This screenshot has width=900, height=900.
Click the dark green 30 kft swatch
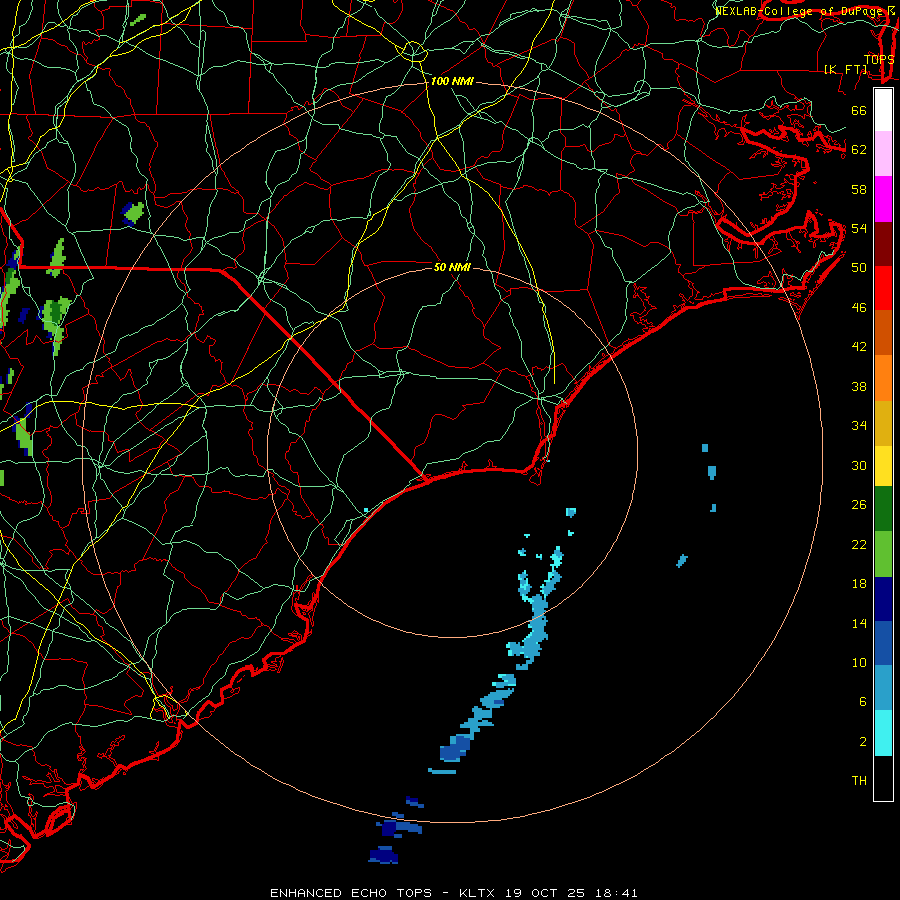[883, 509]
